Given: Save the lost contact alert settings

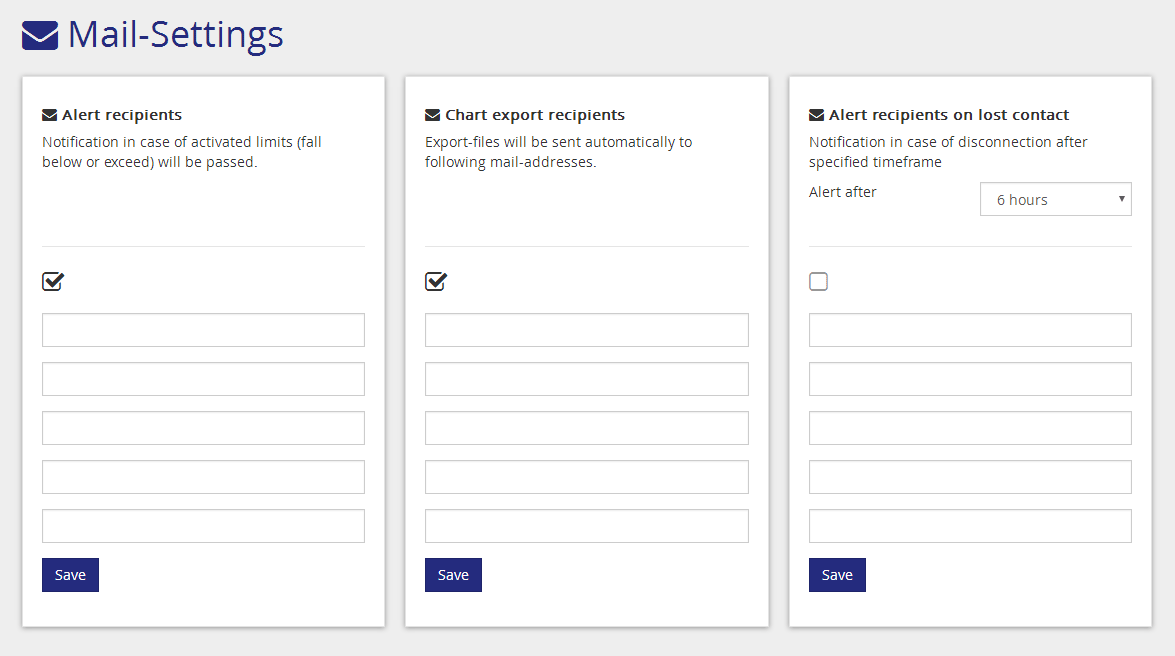Looking at the screenshot, I should [837, 575].
